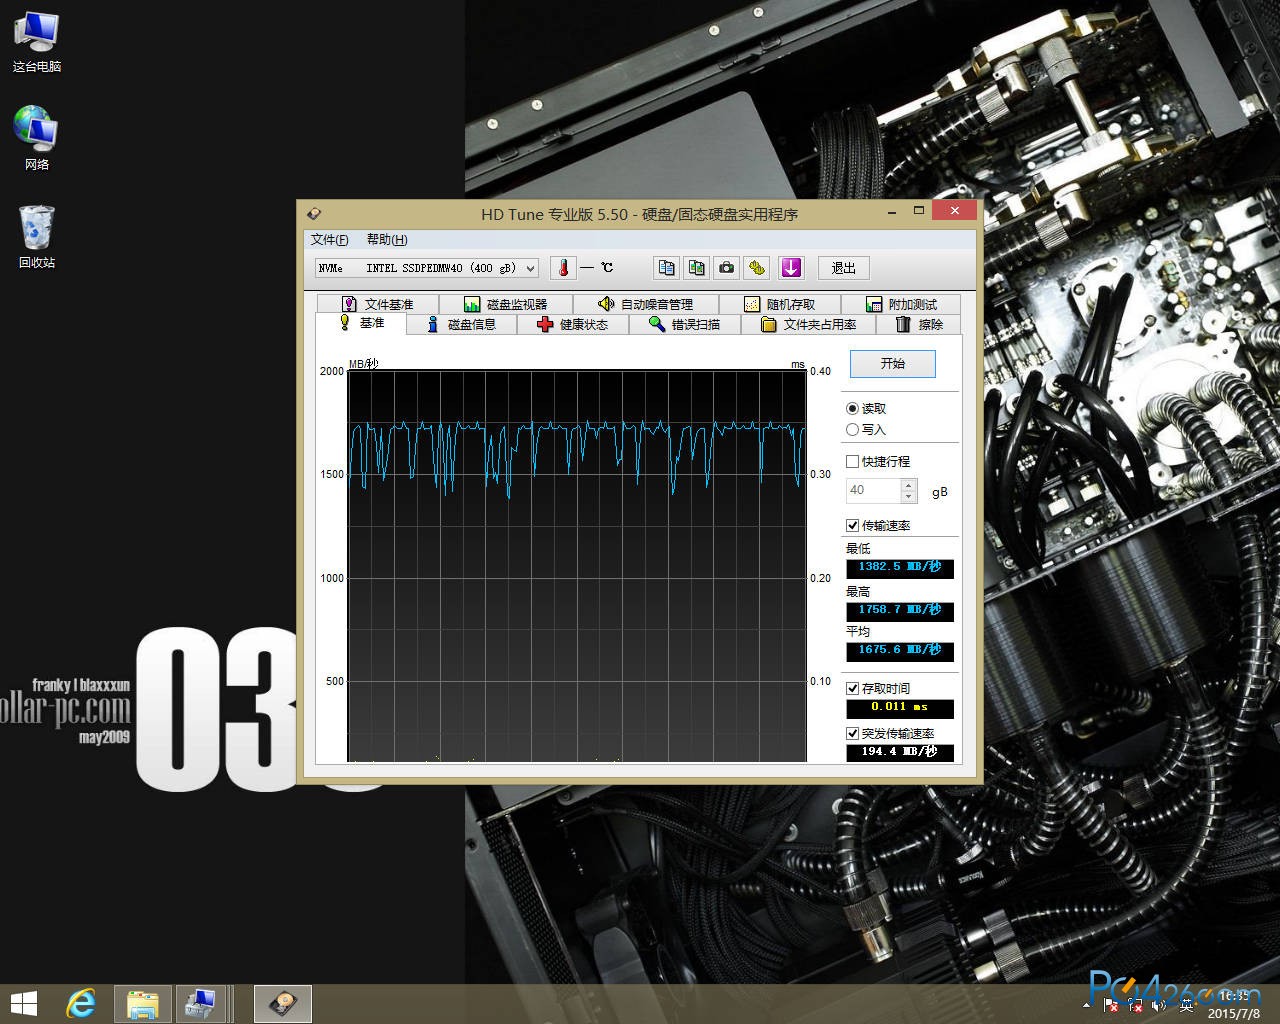Switch to 错误扫描 tab

(x=685, y=324)
